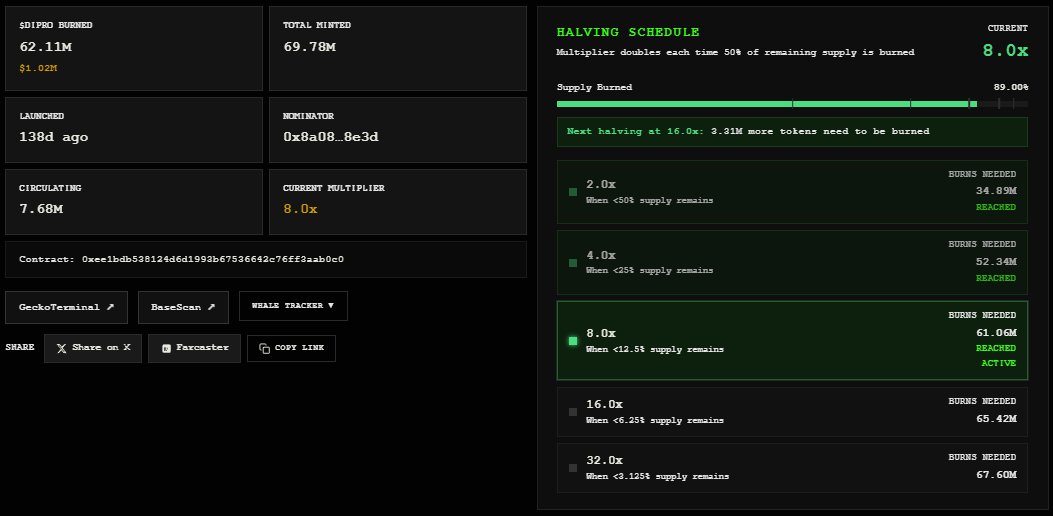Screen dimensions: 1053x516
Task: Click the active 8.0x milestone indicator
Action: (573, 341)
